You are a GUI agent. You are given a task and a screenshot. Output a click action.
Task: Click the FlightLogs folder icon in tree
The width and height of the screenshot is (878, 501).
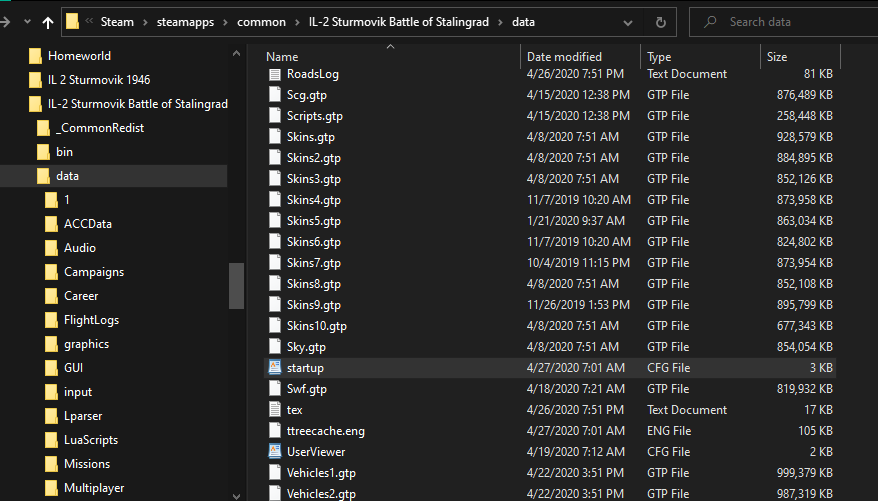(x=51, y=320)
